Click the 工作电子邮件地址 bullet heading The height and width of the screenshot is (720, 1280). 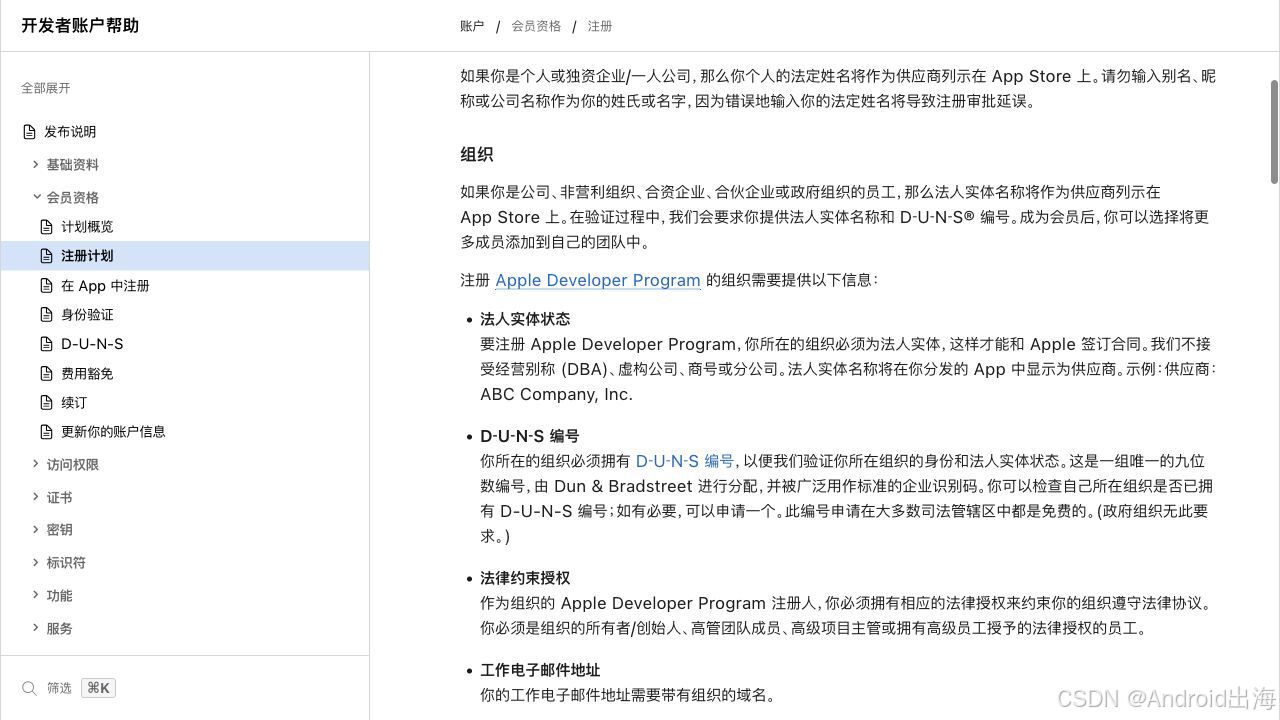[540, 670]
